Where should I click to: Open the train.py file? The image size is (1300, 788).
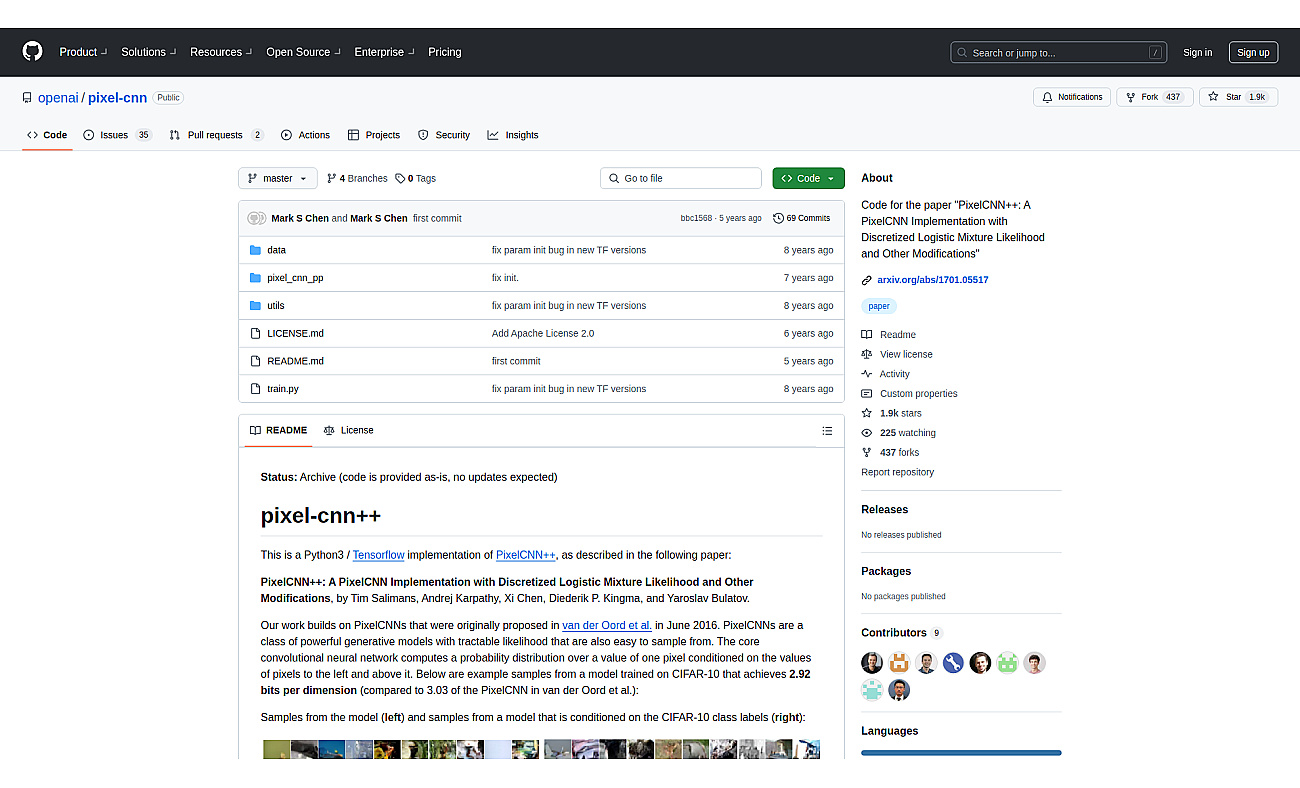[282, 389]
